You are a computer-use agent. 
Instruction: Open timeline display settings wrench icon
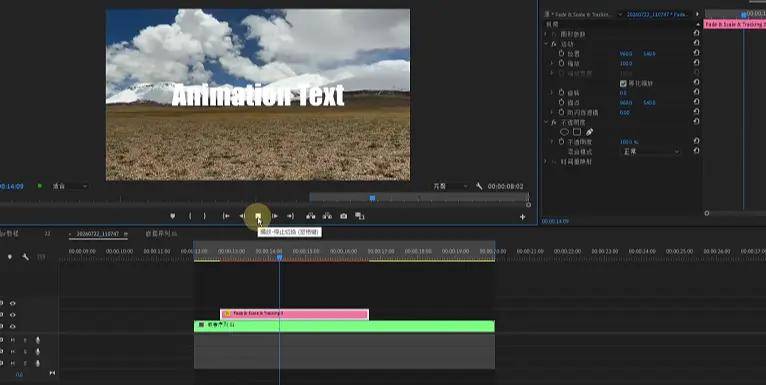point(25,257)
